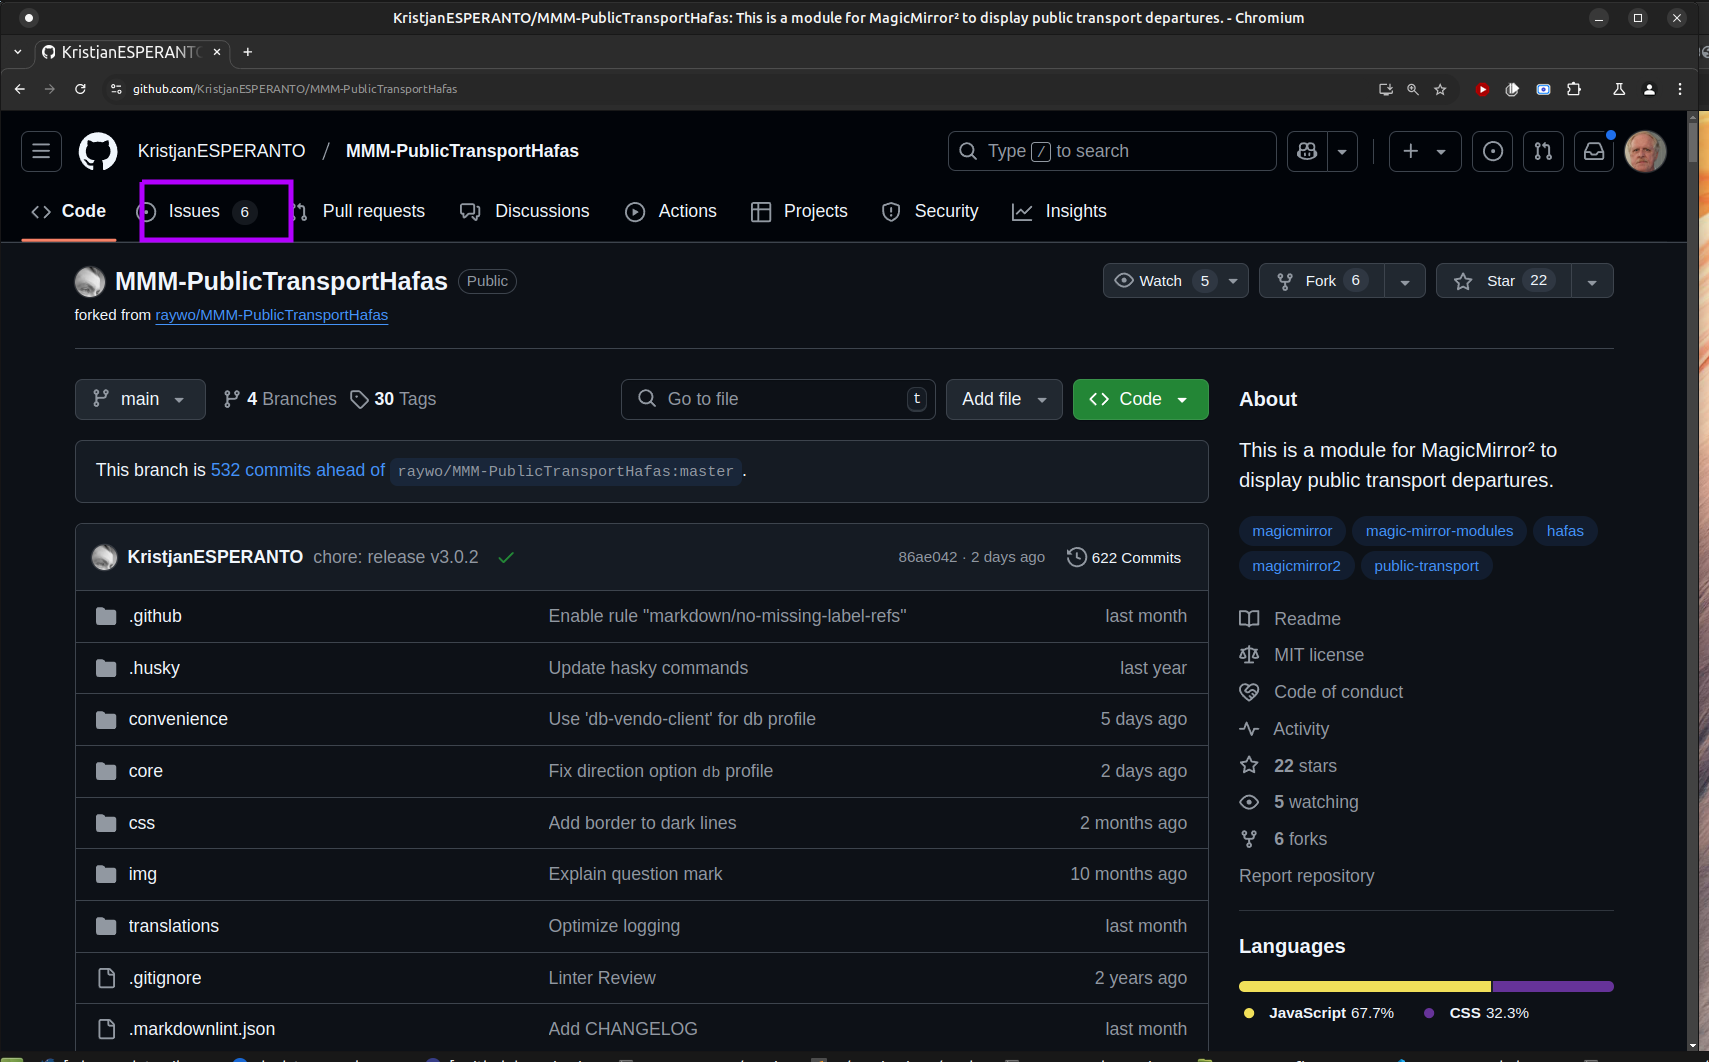Open the issues shortcut in header
The image size is (1709, 1062).
click(x=1492, y=151)
